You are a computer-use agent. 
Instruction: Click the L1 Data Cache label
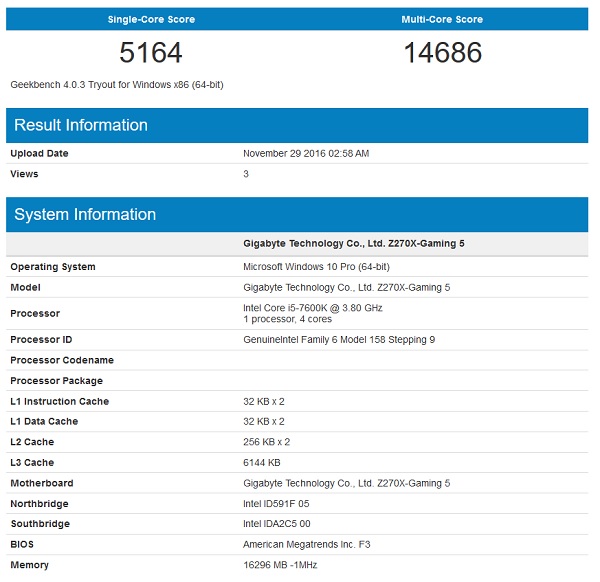(x=44, y=421)
